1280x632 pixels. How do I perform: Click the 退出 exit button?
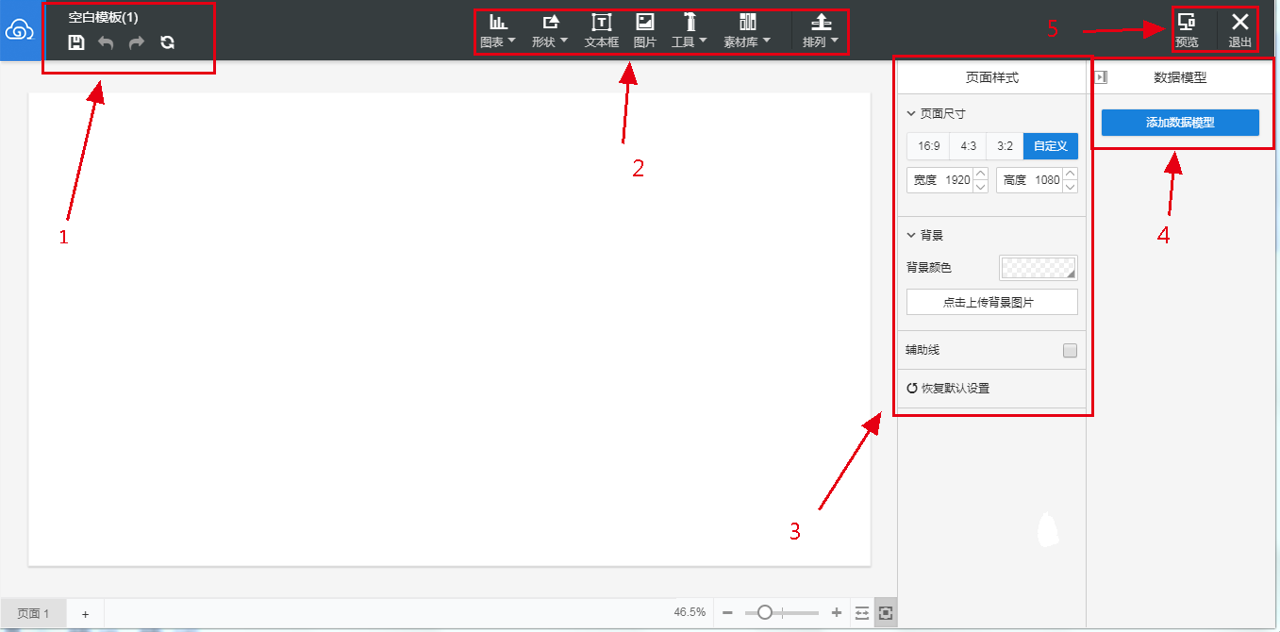1240,31
